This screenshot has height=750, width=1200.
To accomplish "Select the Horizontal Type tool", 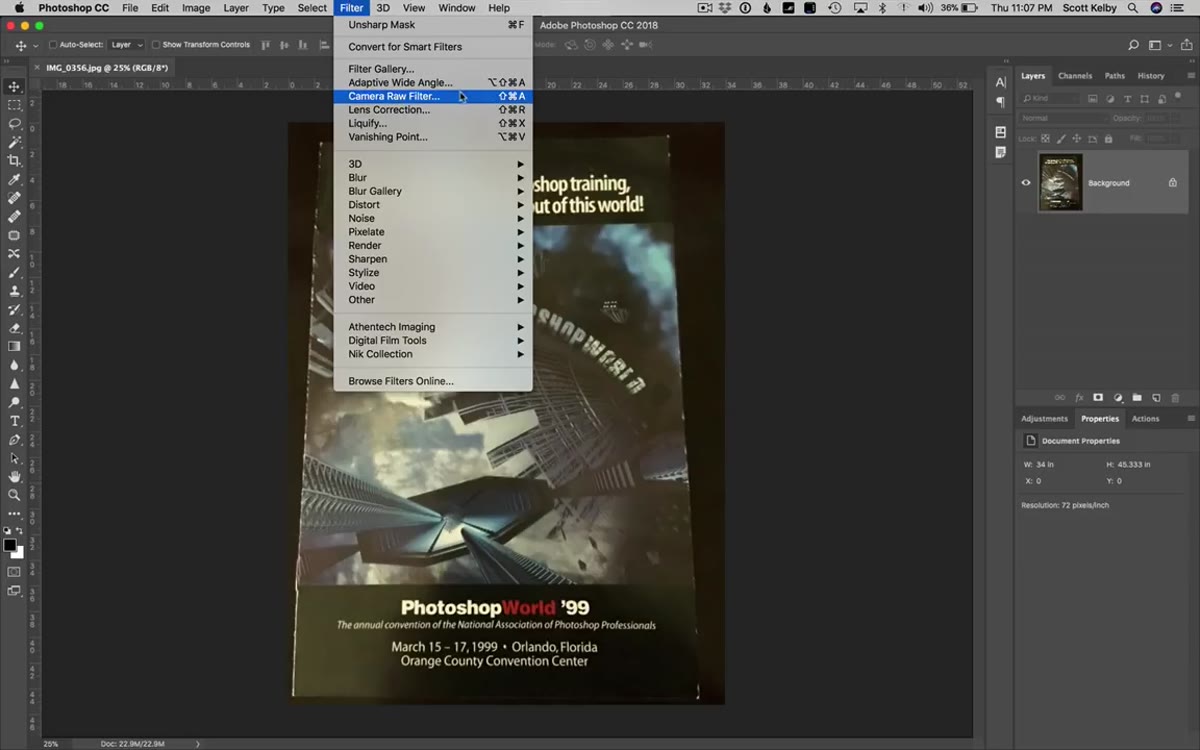I will point(14,421).
